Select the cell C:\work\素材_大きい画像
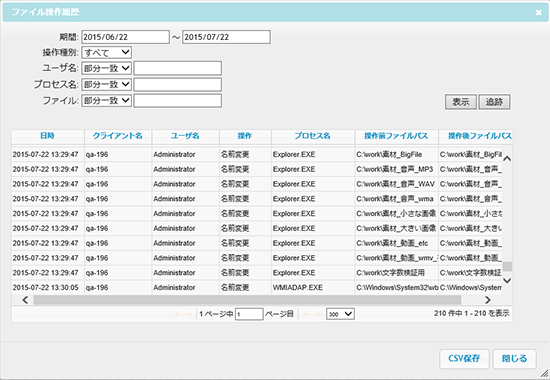Screen dimensions: 550x380 coord(396,228)
